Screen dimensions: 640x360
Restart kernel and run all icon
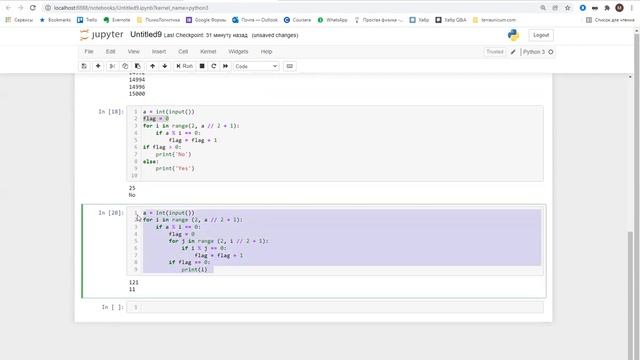[225, 66]
